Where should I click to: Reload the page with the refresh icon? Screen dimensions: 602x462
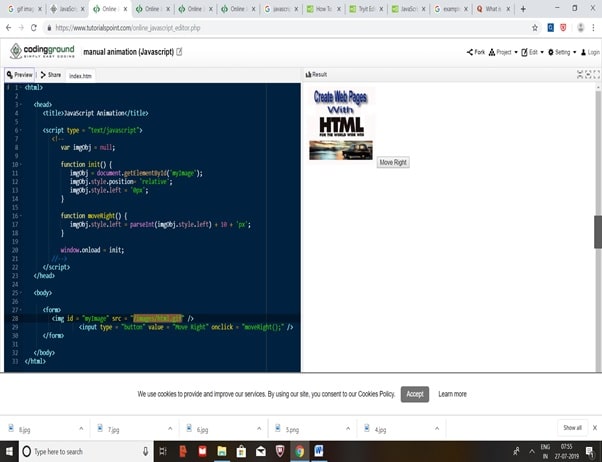pos(34,28)
